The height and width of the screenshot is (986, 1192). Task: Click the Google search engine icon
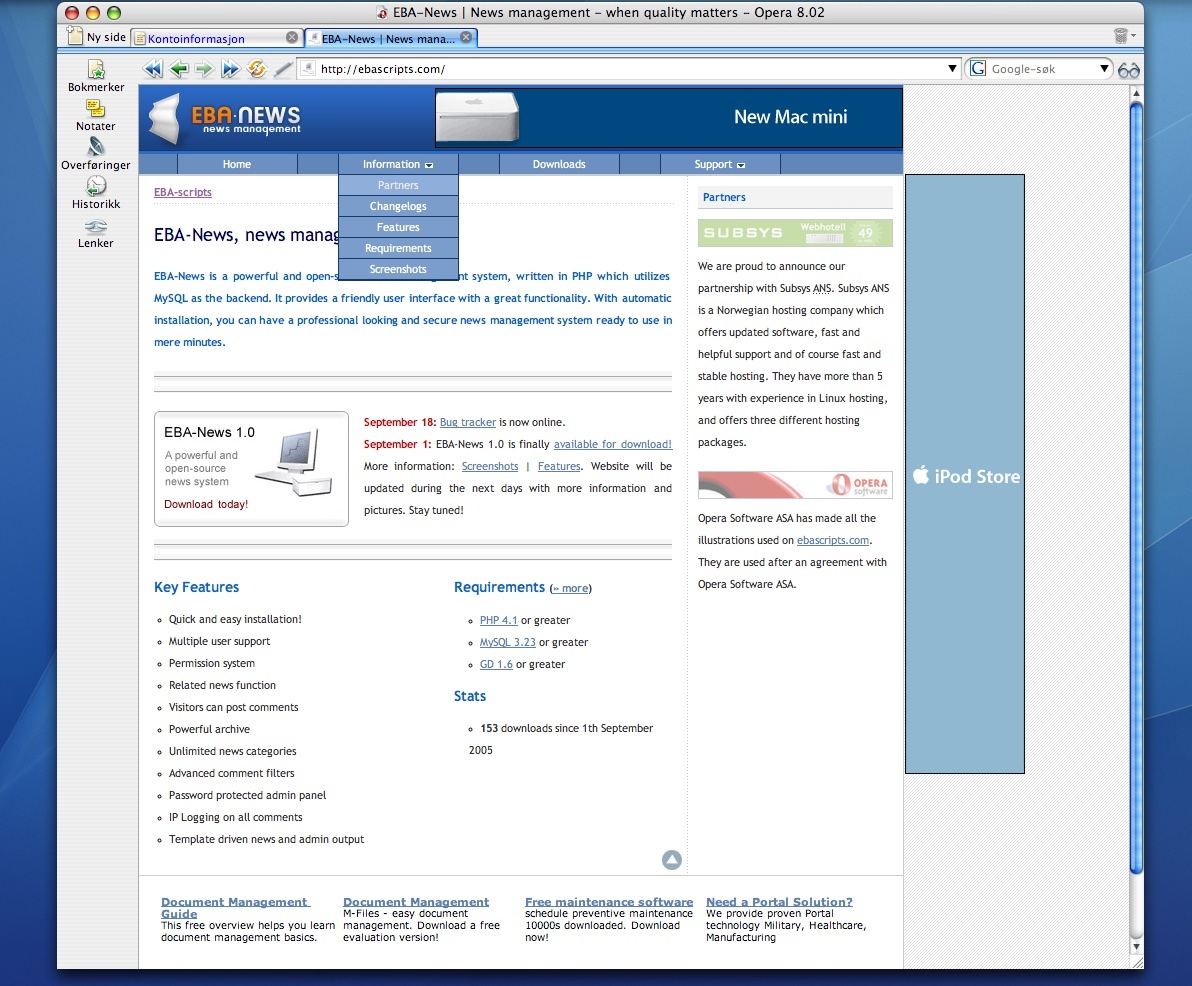(978, 68)
